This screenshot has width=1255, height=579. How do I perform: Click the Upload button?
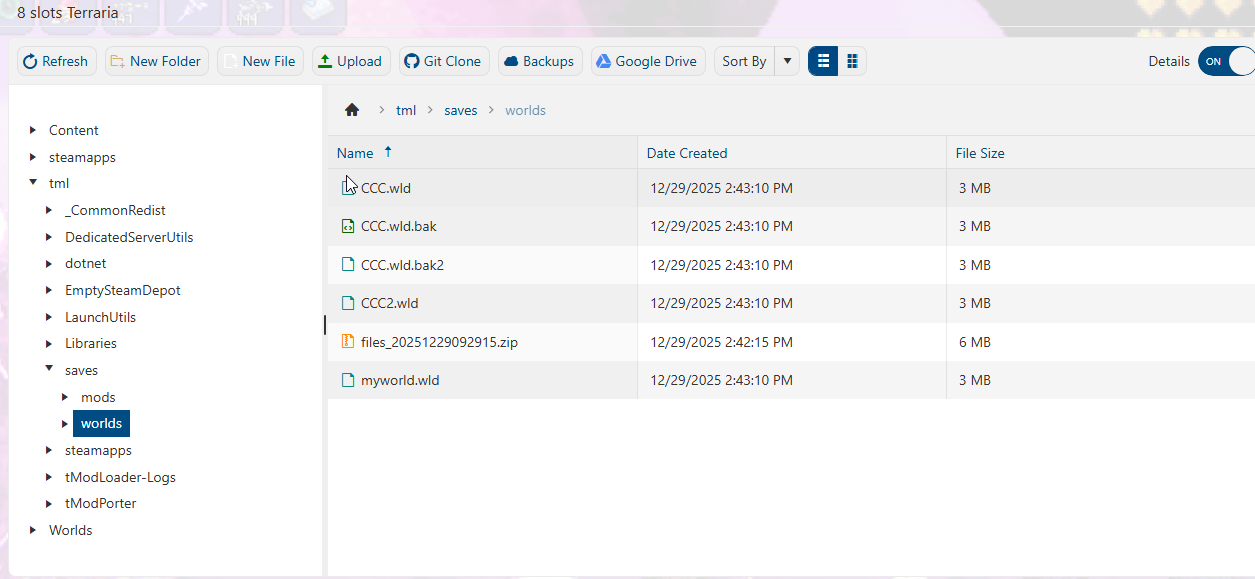[349, 61]
